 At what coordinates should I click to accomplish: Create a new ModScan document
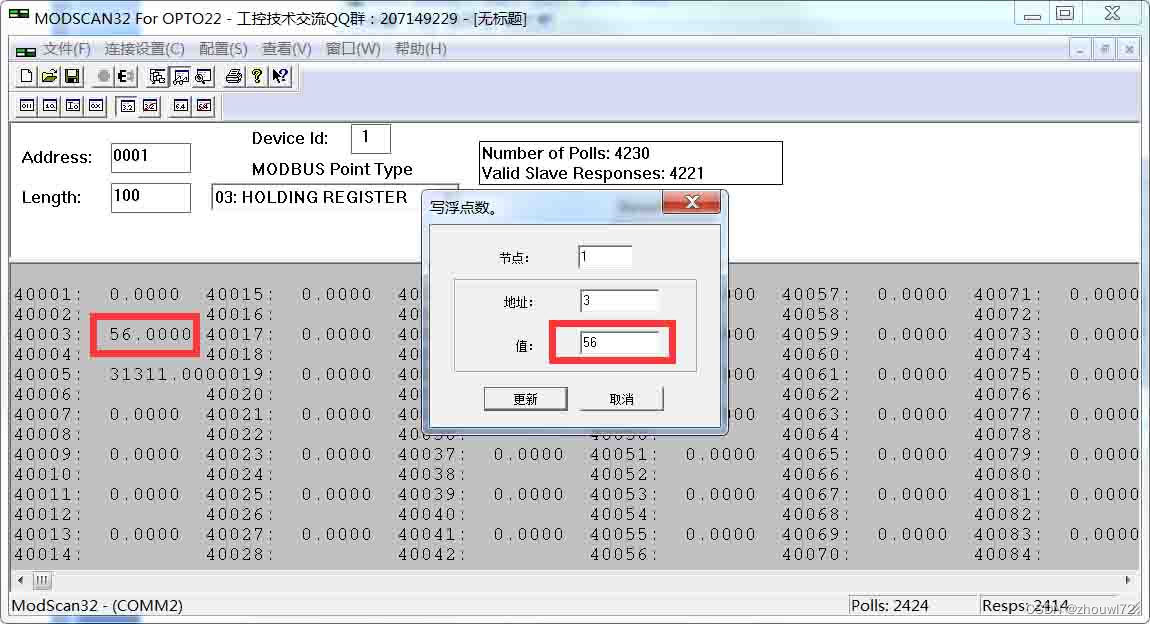(25, 76)
